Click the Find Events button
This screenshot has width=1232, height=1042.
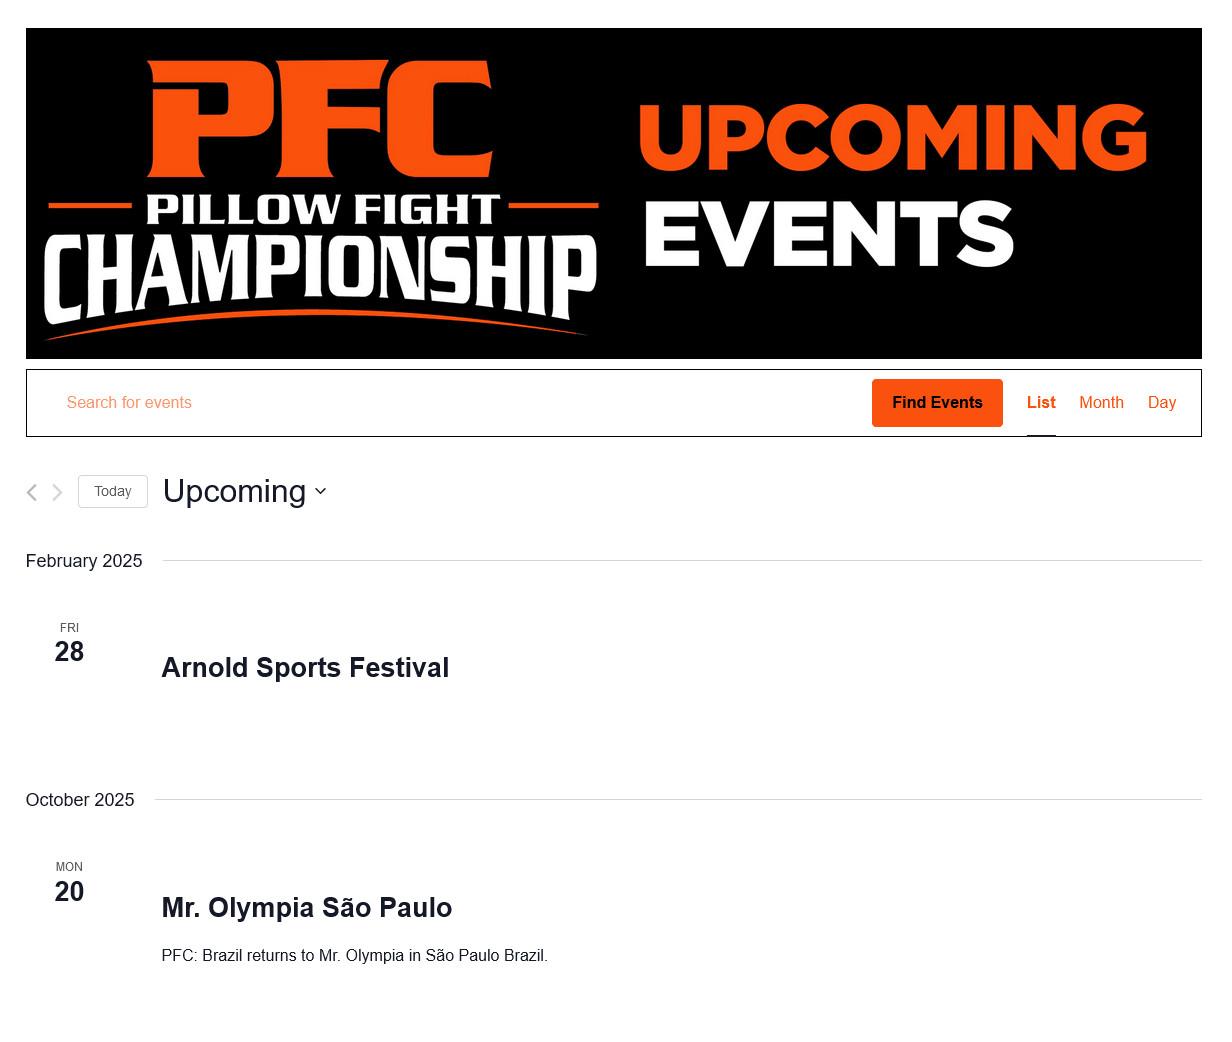pos(937,403)
